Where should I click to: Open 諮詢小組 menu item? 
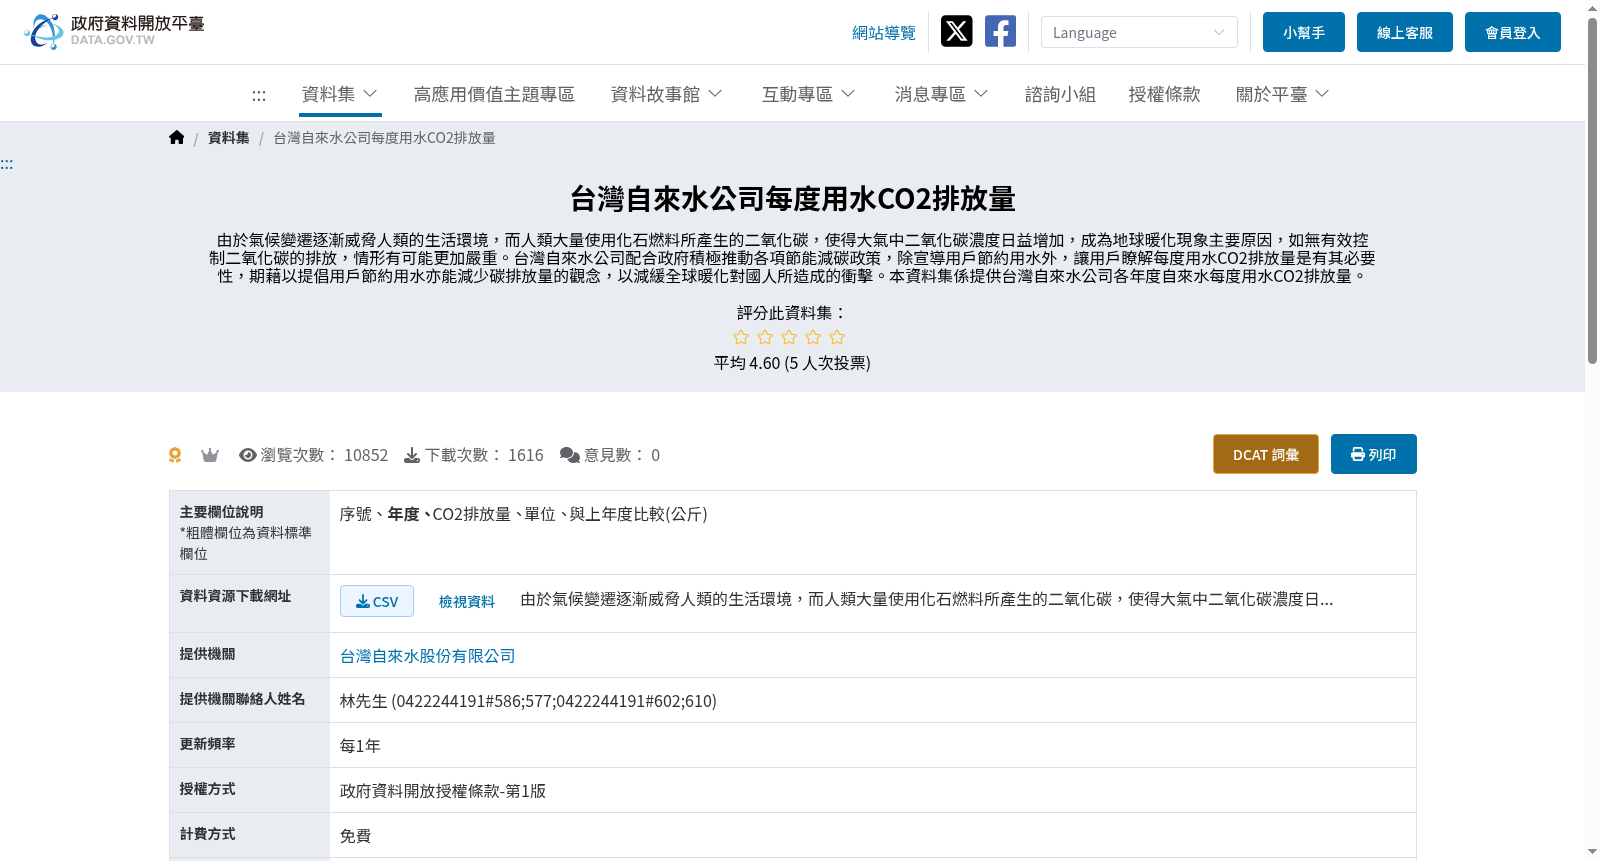(1060, 94)
